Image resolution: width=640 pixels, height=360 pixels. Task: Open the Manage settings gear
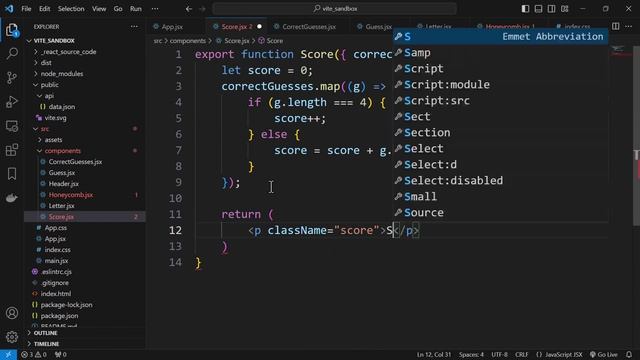click(12, 337)
